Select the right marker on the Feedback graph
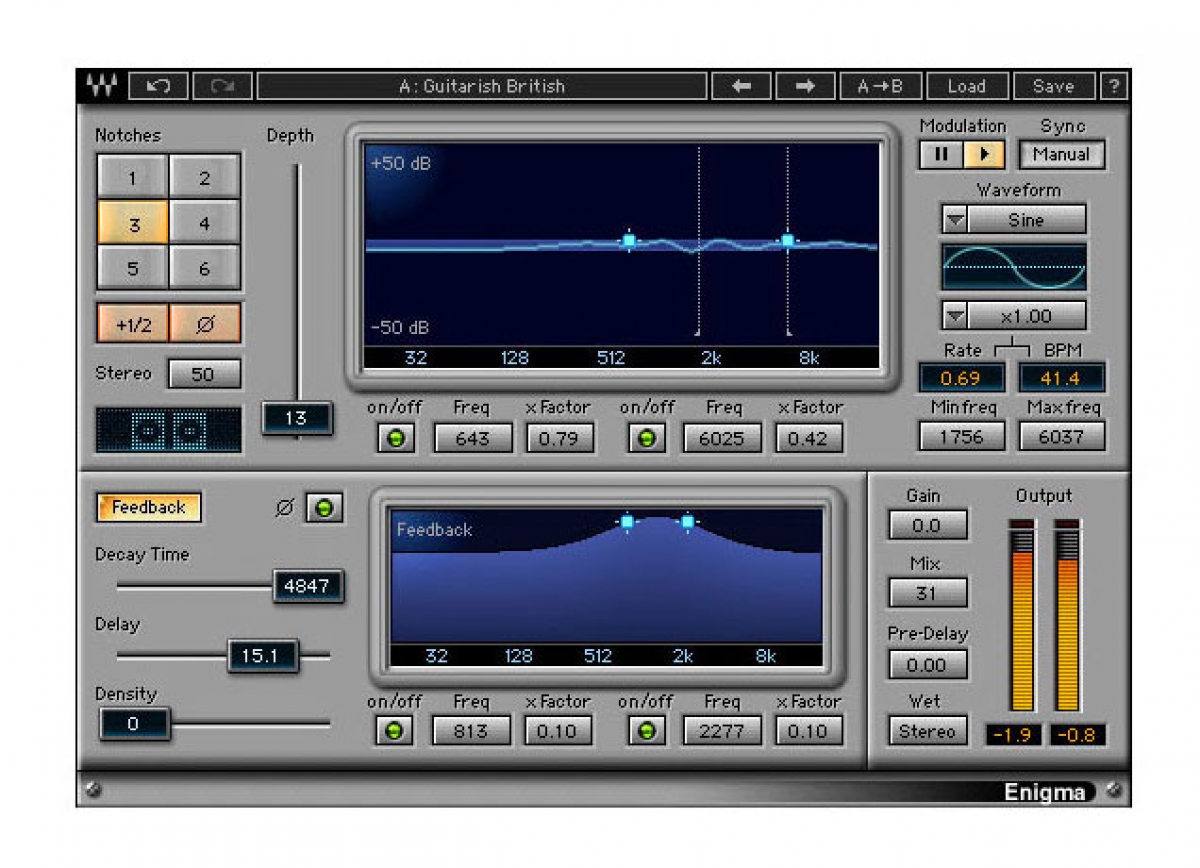Screen dimensions: 1200x868 coord(688,521)
